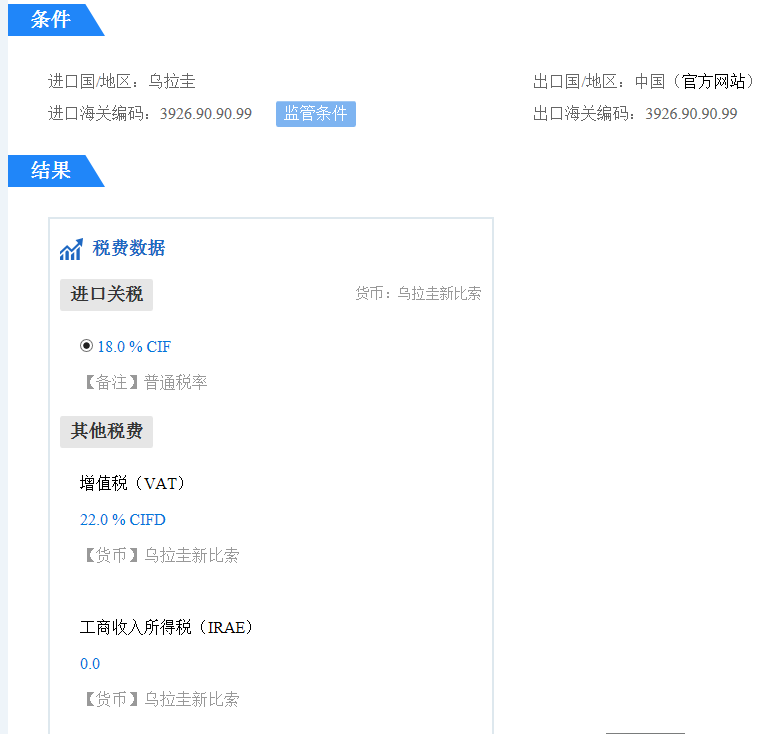The image size is (768, 734).
Task: Click the 0.0 IRAE value
Action: (90, 663)
